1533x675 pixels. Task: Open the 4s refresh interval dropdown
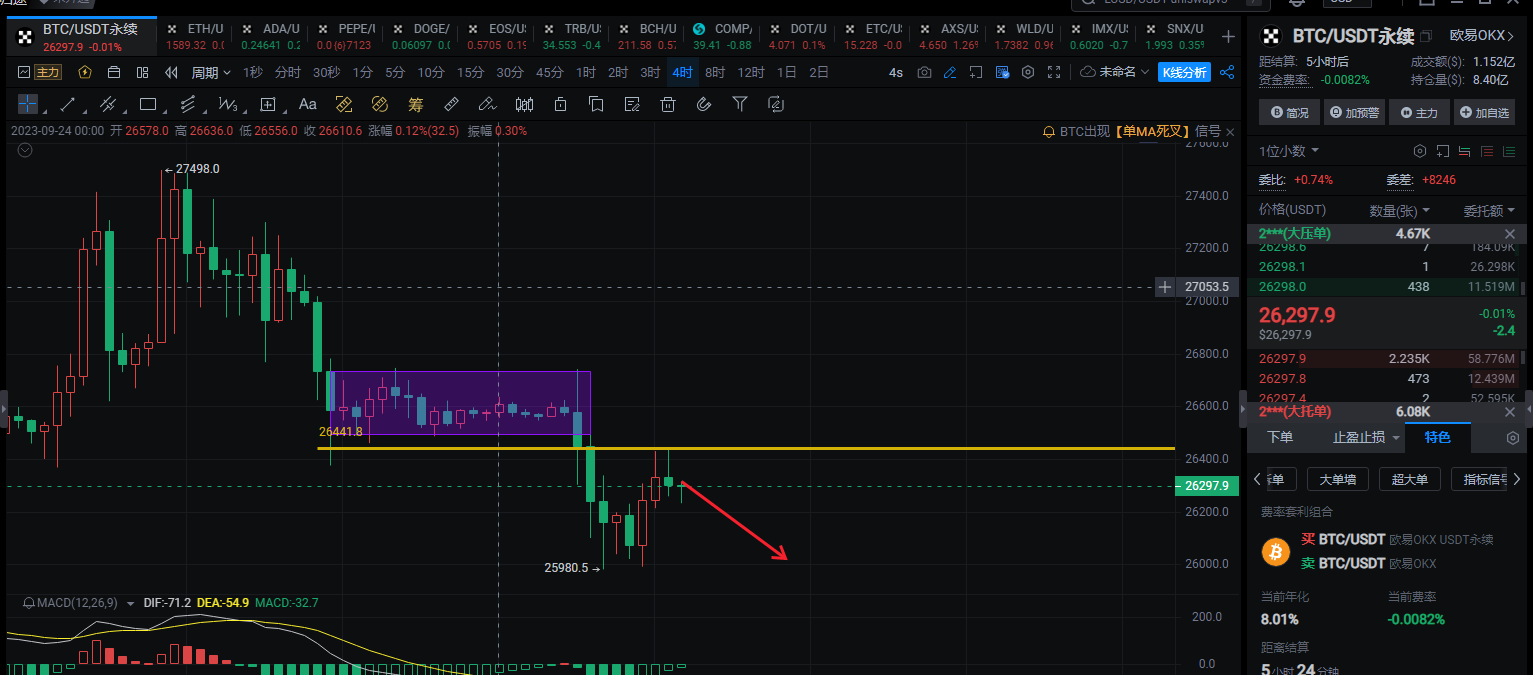click(x=896, y=72)
